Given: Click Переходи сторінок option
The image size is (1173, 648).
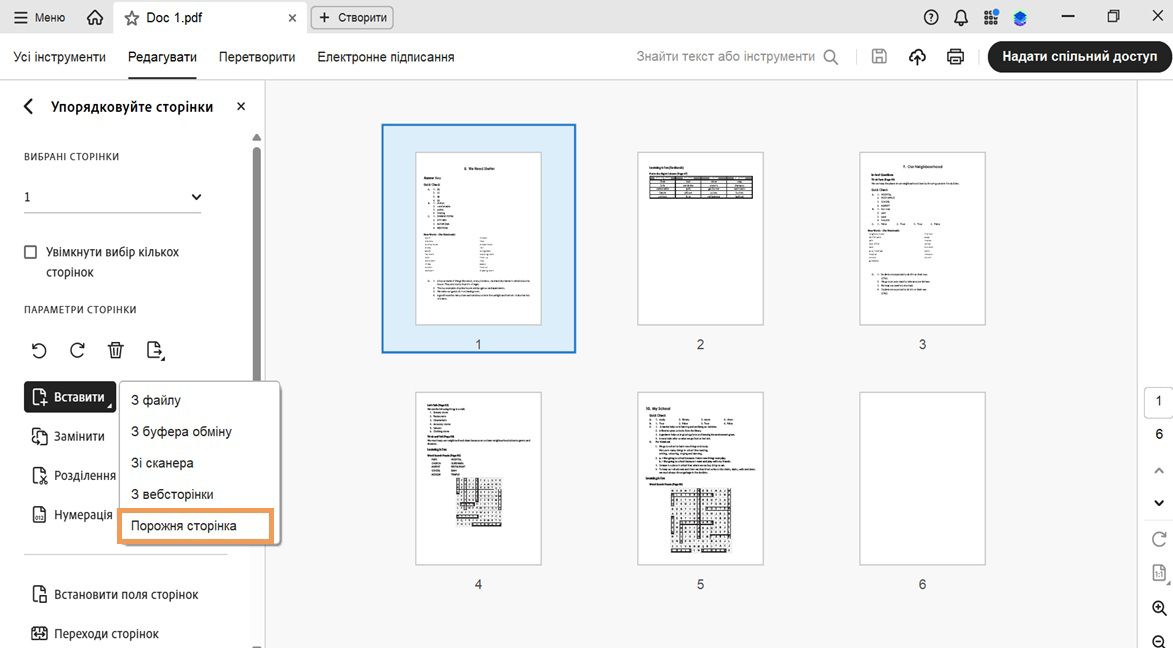Looking at the screenshot, I should [x=95, y=634].
